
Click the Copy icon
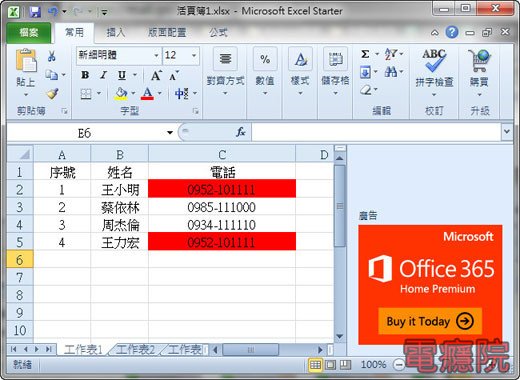52,75
